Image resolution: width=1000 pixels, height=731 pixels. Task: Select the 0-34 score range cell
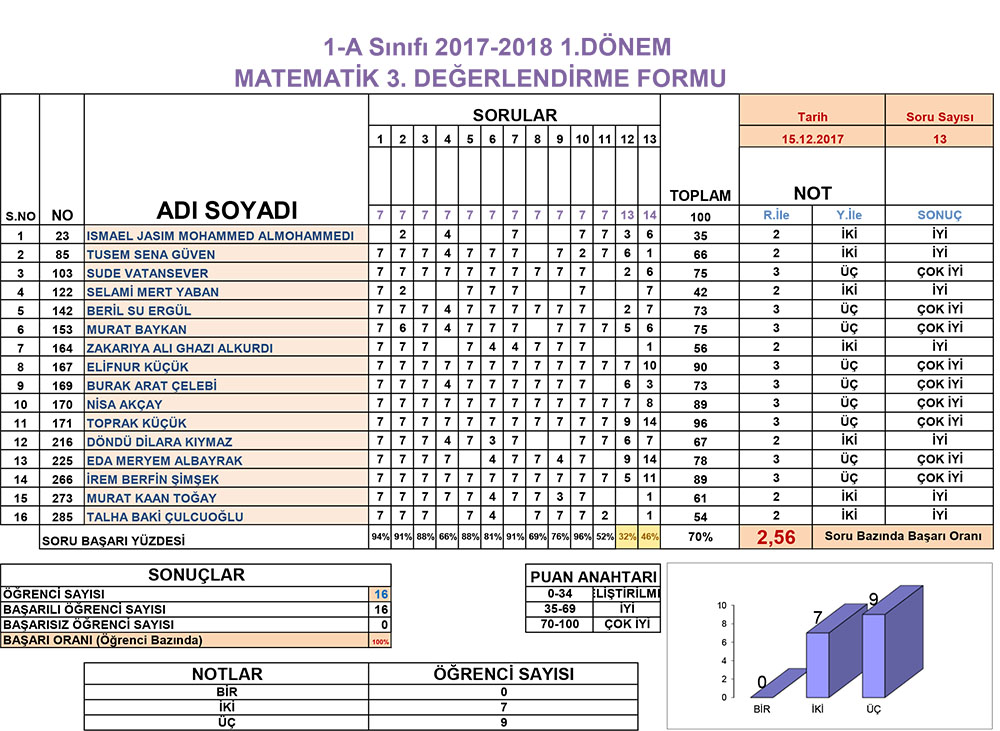pos(559,593)
